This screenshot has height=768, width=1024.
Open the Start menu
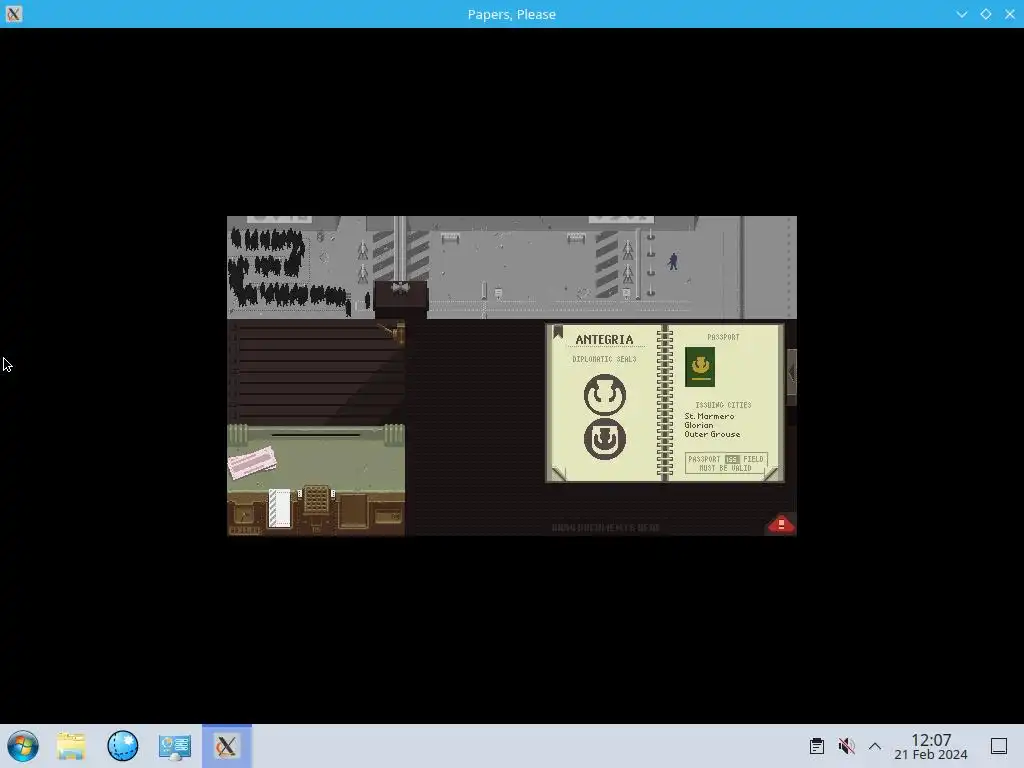pos(23,746)
